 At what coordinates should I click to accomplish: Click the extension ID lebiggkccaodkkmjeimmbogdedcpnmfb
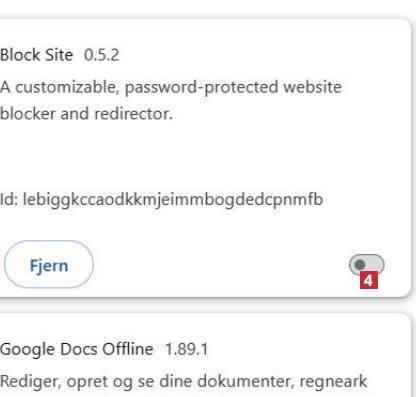tap(173, 200)
